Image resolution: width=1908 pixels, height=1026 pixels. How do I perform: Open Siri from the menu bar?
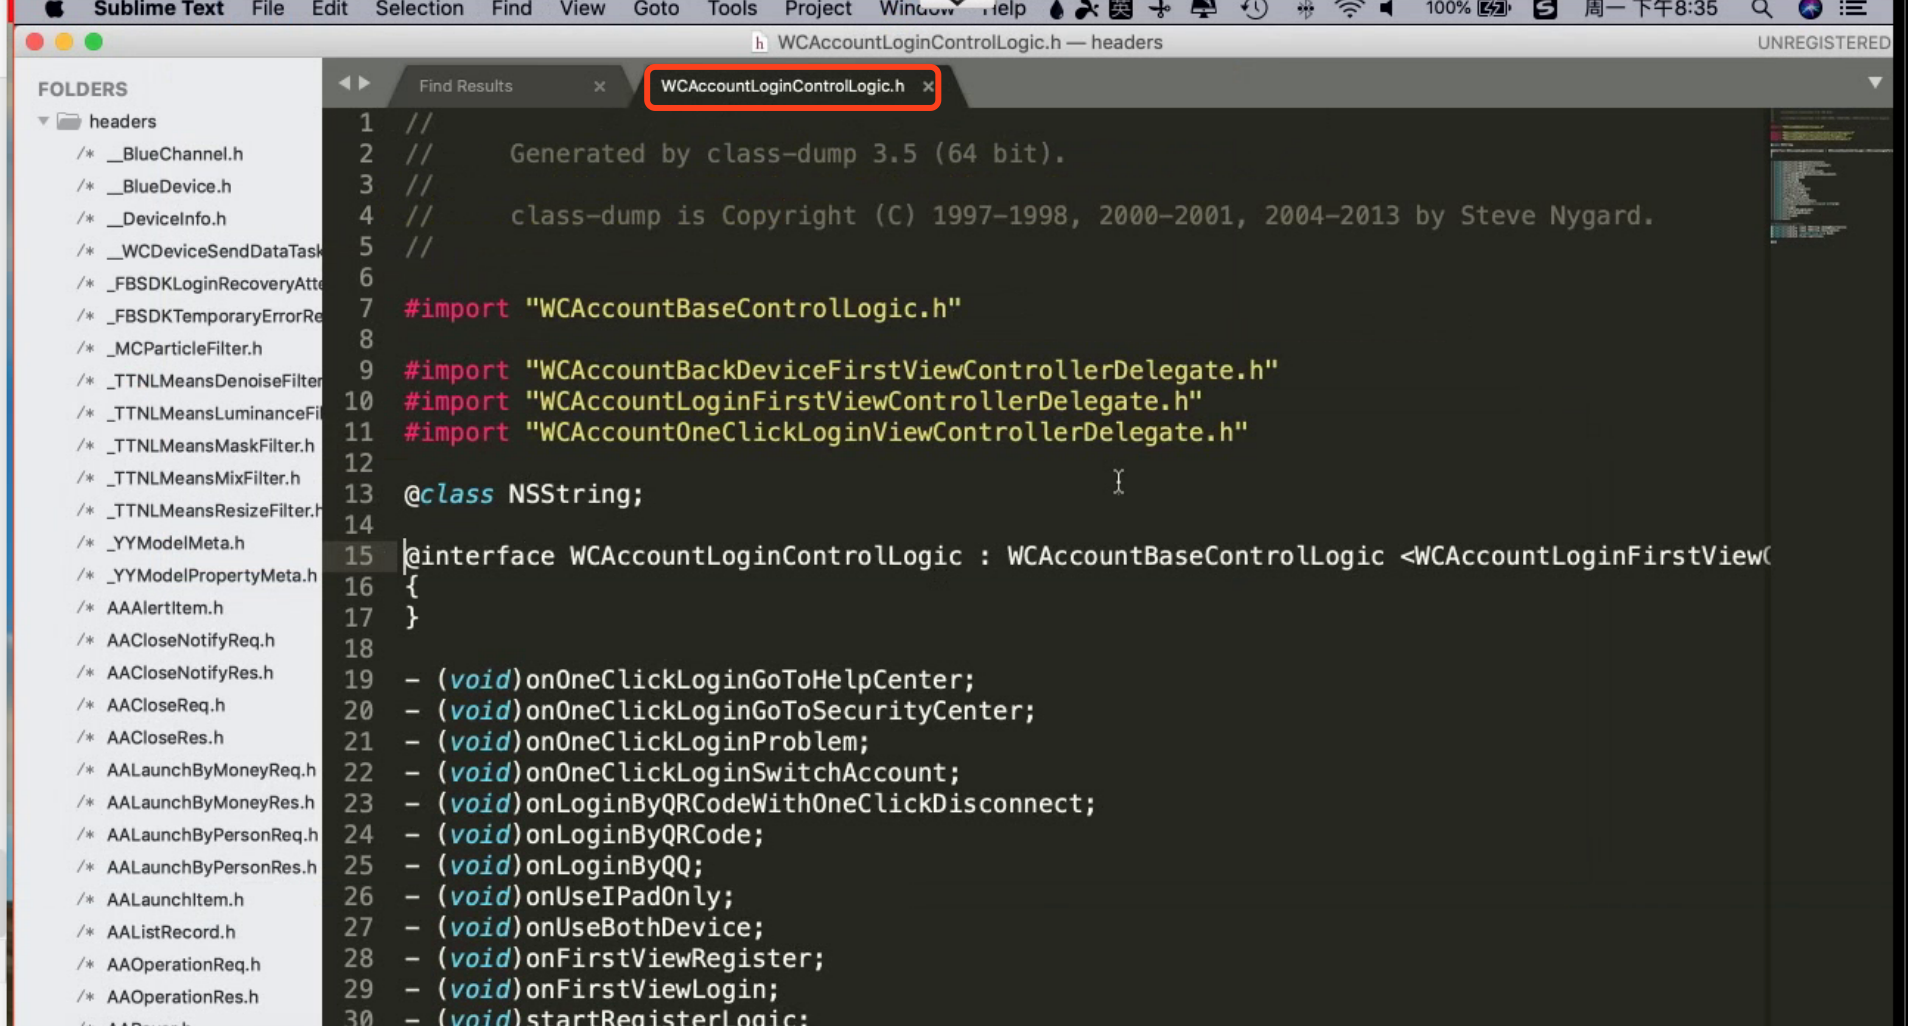[1810, 9]
